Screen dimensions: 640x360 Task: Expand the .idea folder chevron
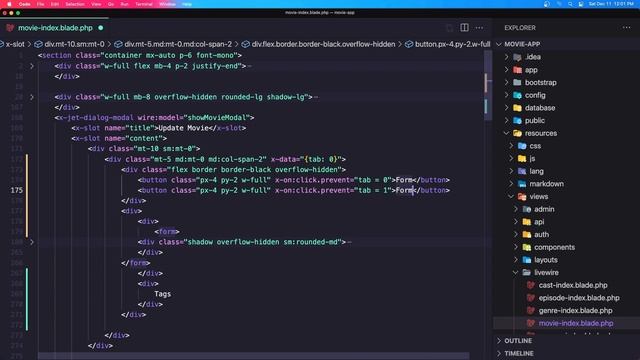[507, 57]
